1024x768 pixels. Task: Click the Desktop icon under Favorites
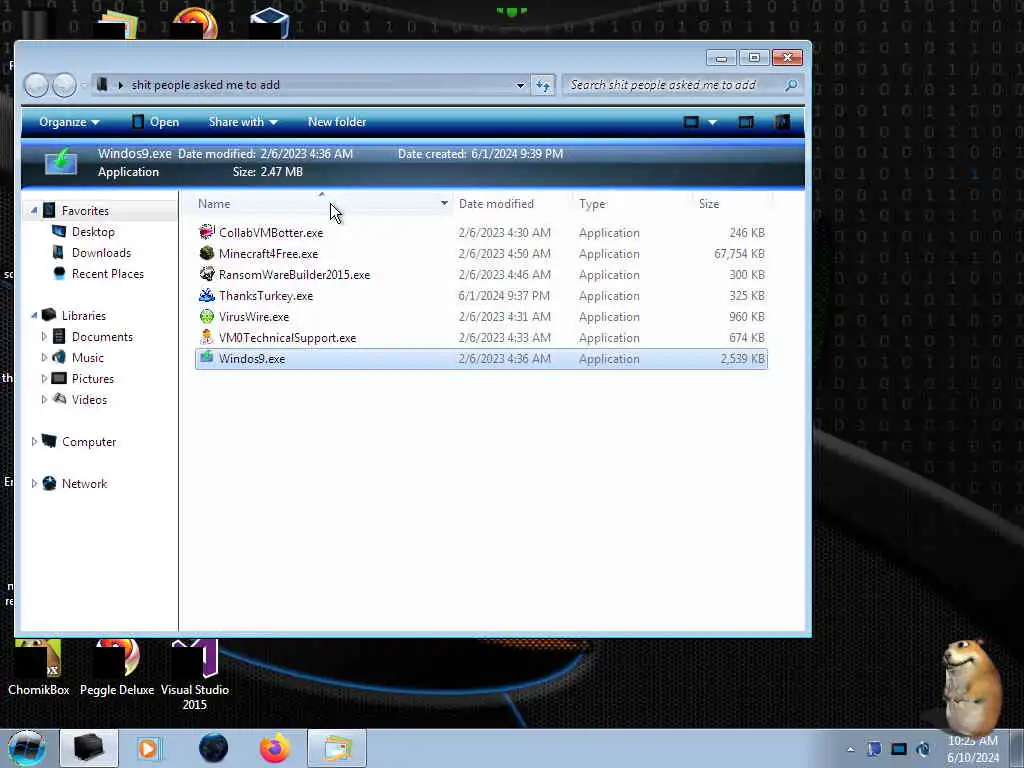point(59,231)
